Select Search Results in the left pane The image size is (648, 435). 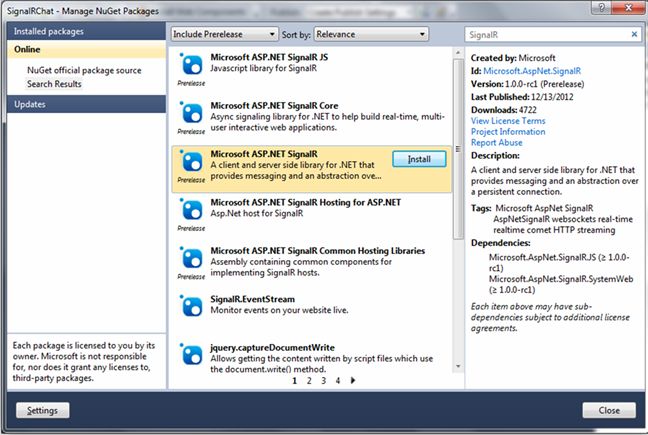tap(54, 84)
